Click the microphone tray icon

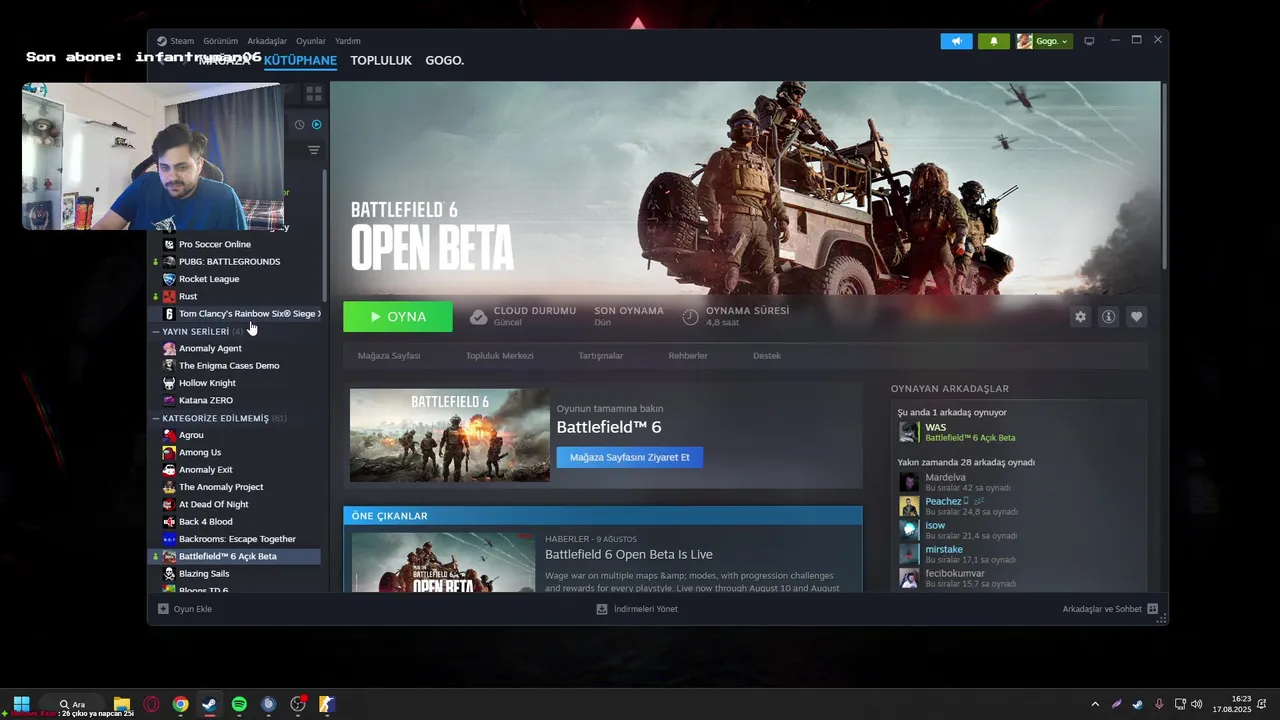1159,704
